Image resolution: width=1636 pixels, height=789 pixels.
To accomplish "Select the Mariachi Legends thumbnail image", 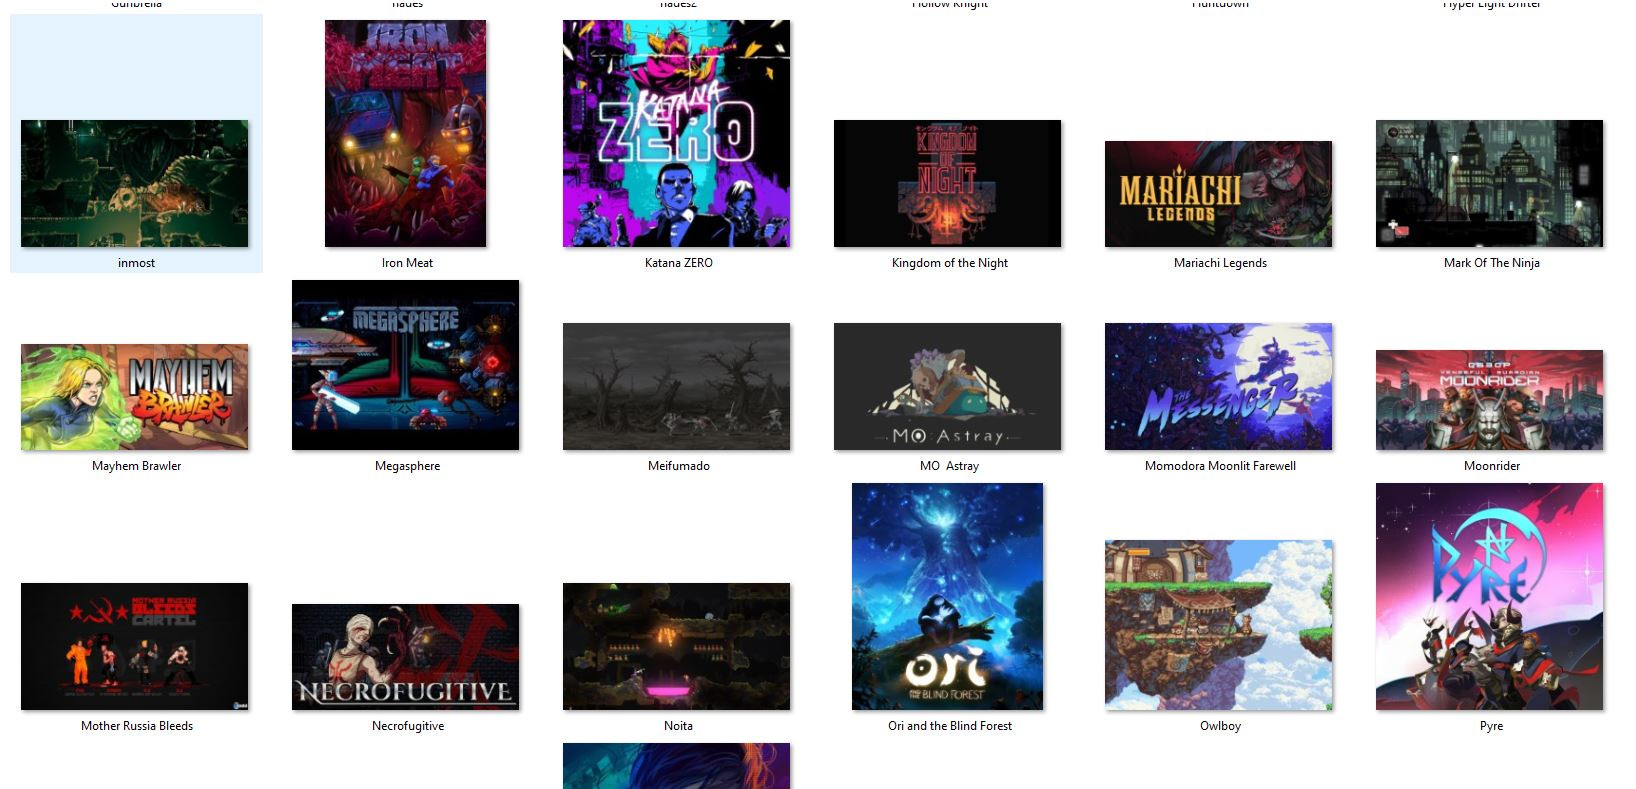I will [1219, 194].
